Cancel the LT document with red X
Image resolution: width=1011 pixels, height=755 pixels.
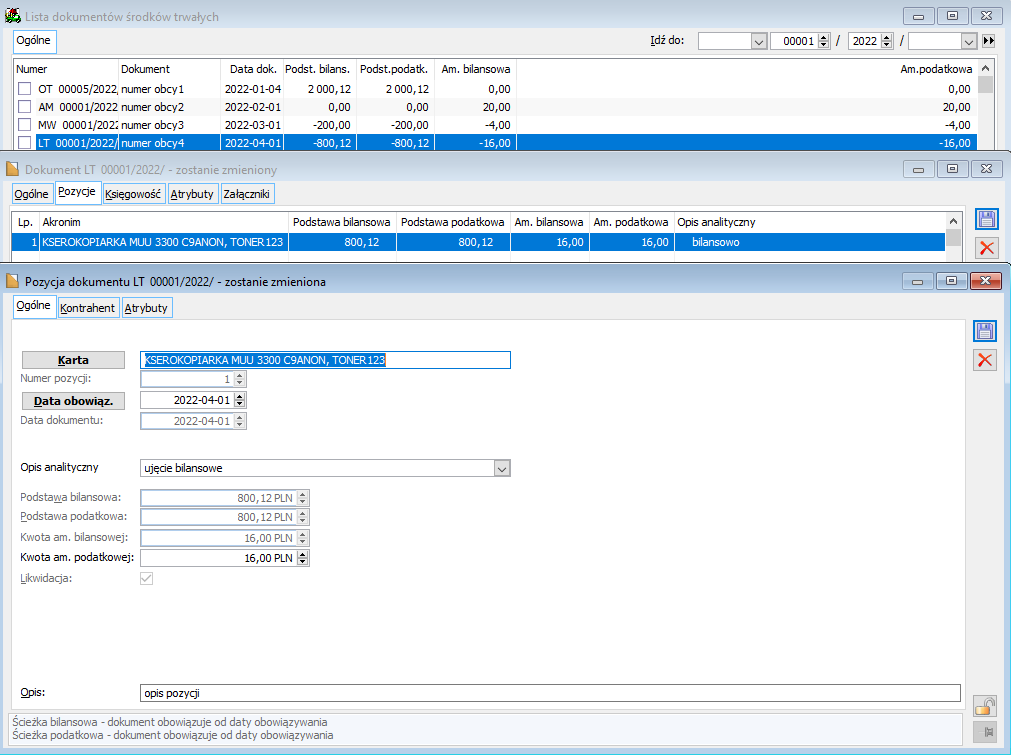(986, 248)
